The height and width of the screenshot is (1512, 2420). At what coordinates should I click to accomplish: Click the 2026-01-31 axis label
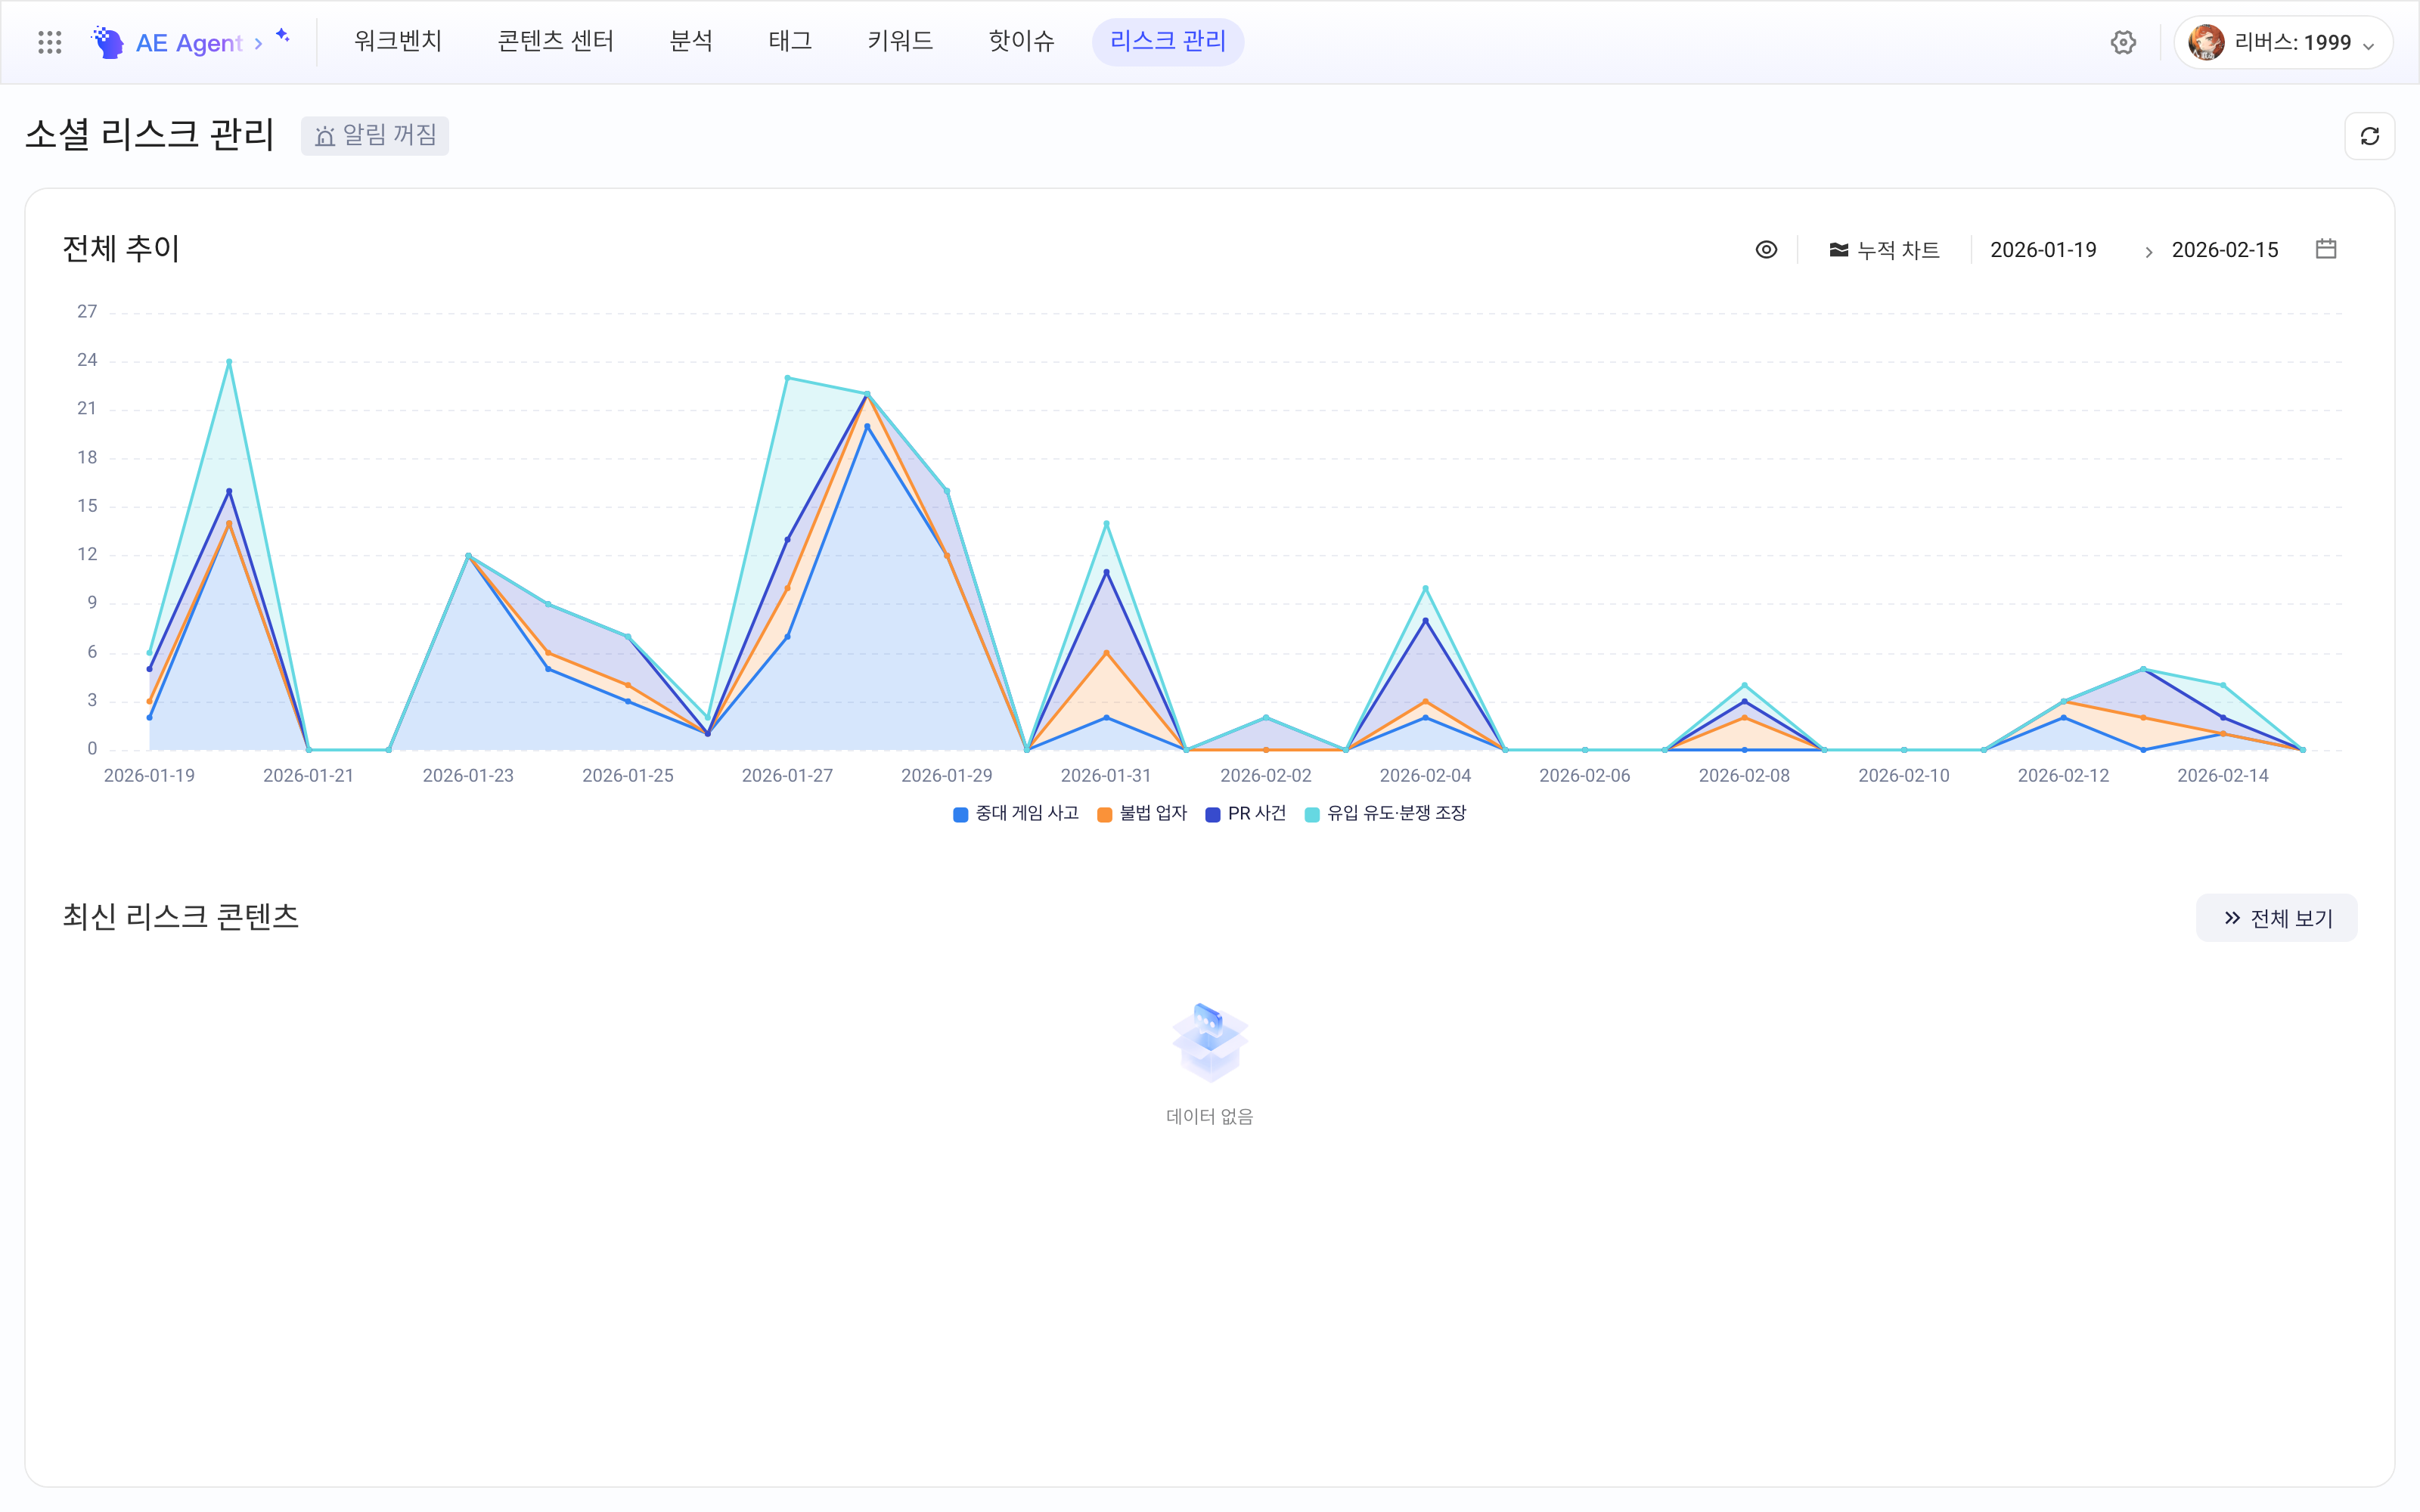click(x=1106, y=776)
